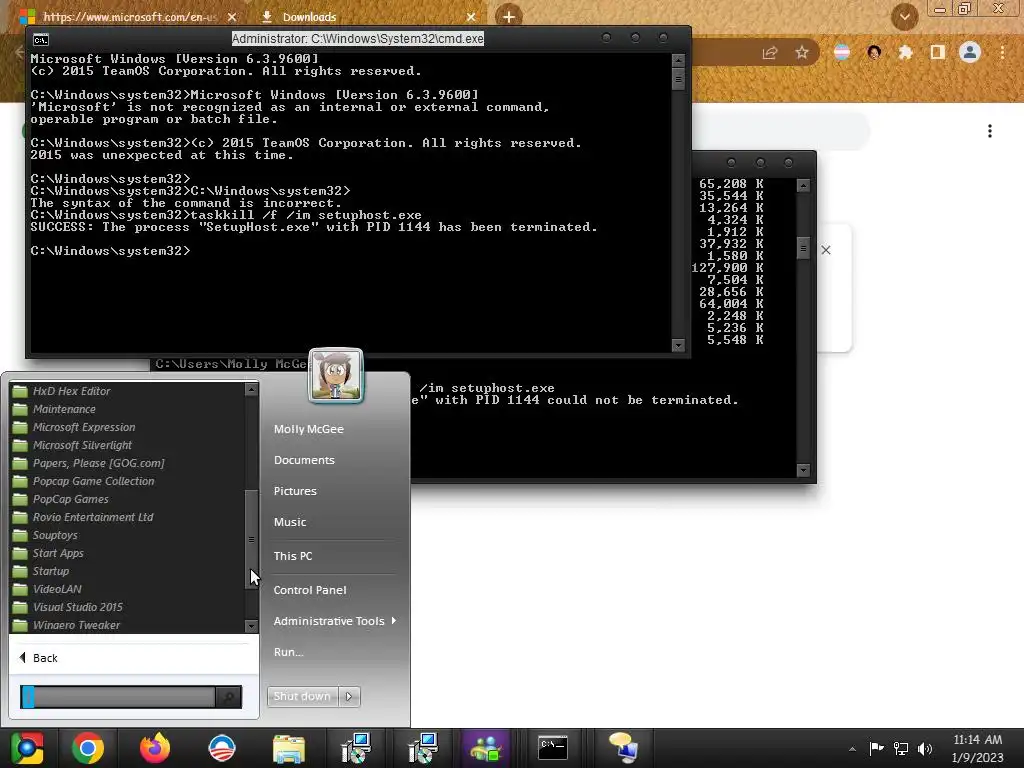Screen dimensions: 1024x768
Task: Launch Firefox from the taskbar
Action: (155, 748)
